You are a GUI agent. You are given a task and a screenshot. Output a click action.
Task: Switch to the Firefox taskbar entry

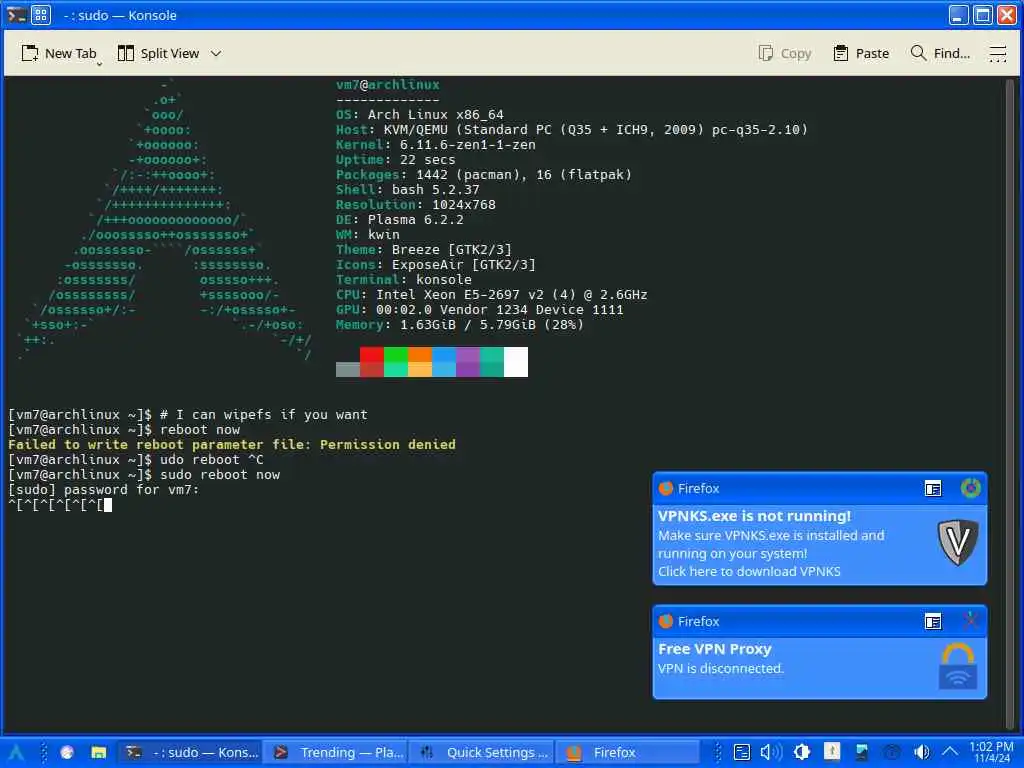(x=628, y=752)
